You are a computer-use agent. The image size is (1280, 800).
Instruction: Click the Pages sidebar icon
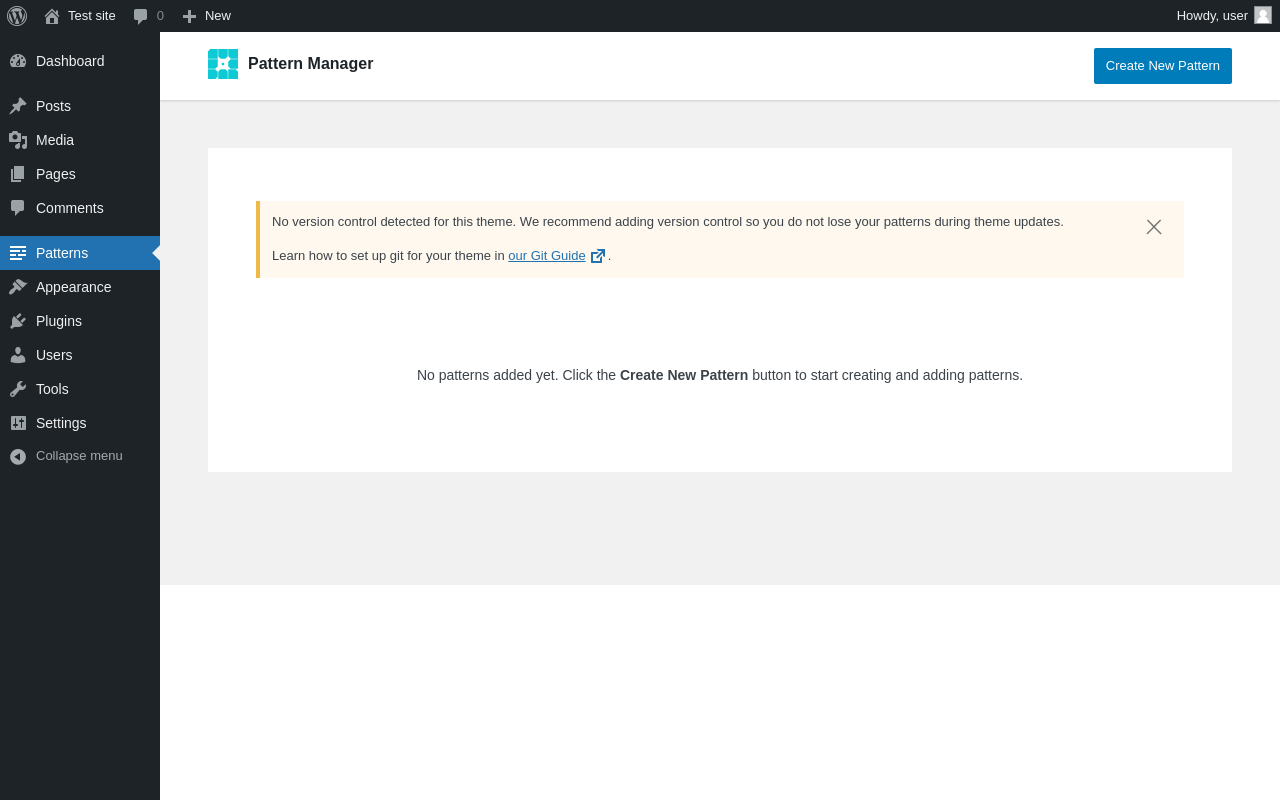point(18,174)
